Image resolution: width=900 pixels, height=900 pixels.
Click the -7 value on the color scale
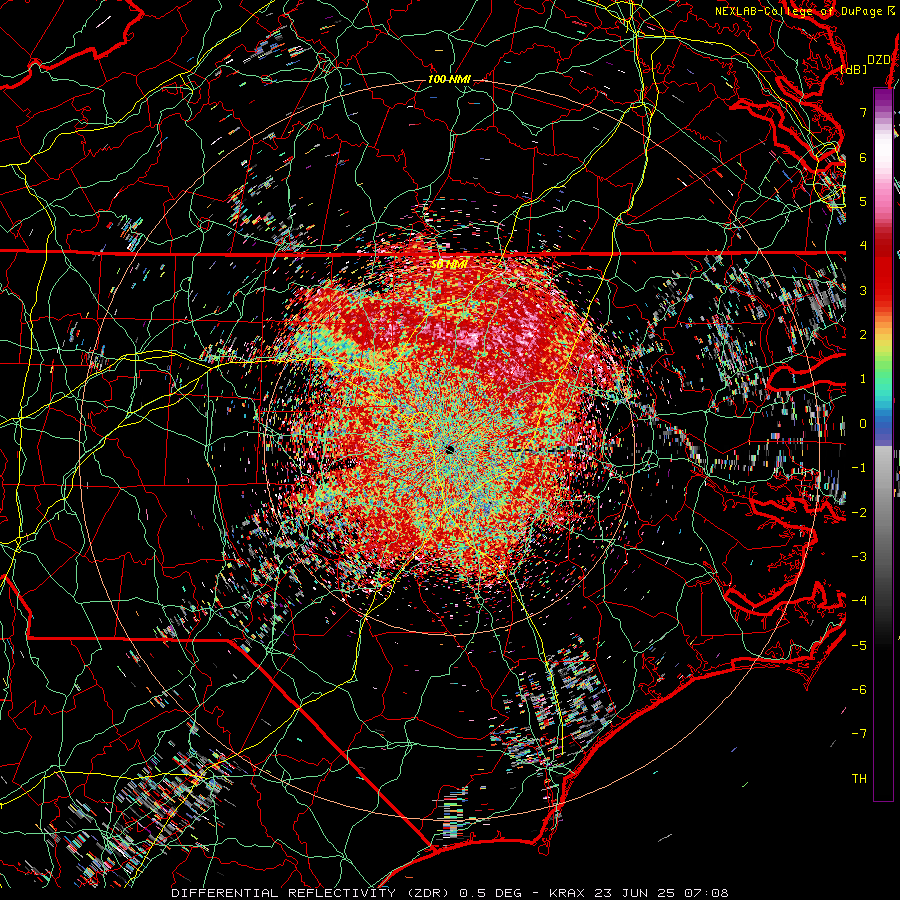pyautogui.click(x=859, y=734)
